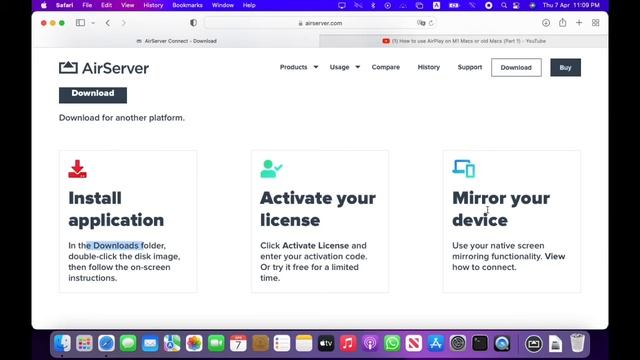This screenshot has width=640, height=360.
Task: Open Mail from the Dock
Action: pyautogui.click(x=150, y=343)
